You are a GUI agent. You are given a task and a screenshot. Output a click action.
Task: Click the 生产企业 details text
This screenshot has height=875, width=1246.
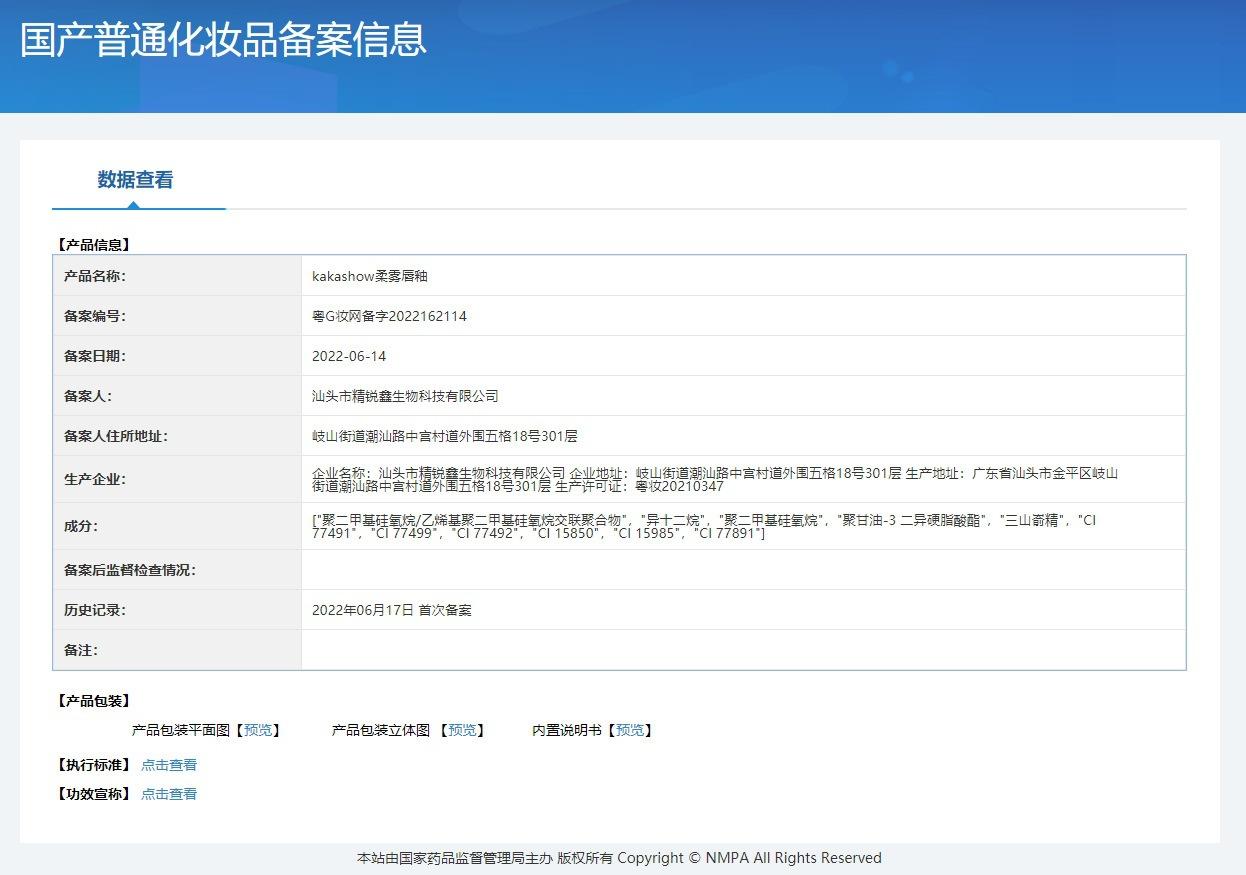(x=714, y=479)
